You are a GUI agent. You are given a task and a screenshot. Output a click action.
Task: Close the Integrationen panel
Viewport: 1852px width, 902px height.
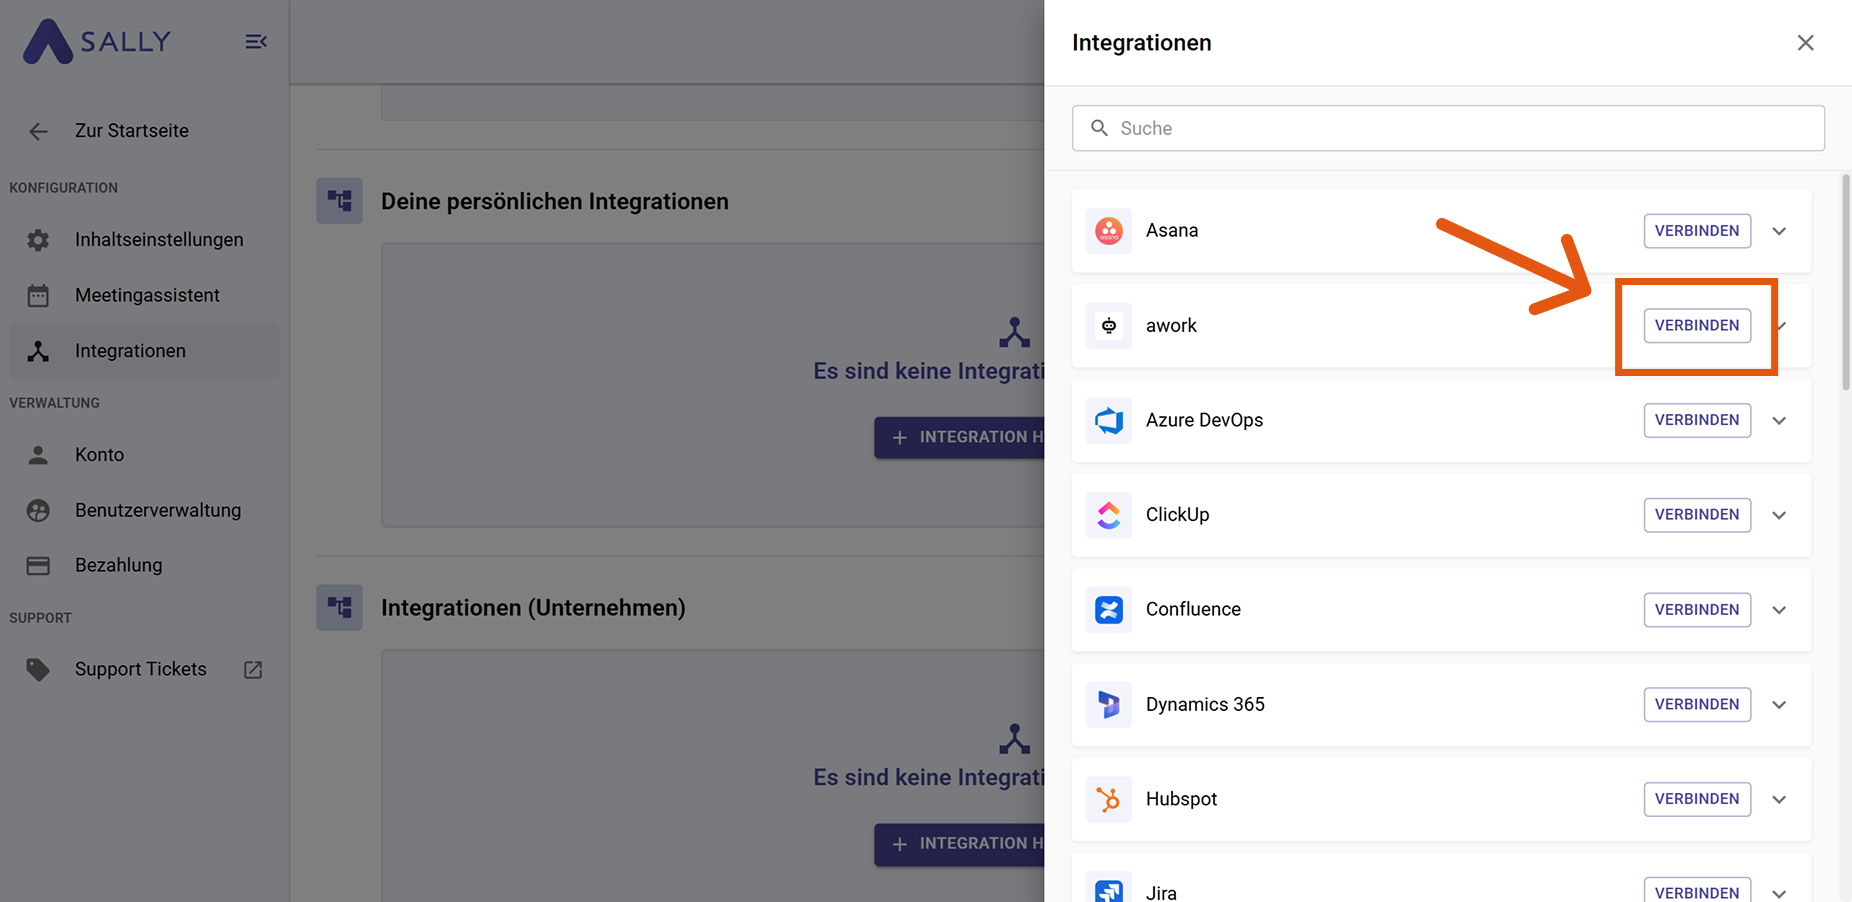(1805, 43)
